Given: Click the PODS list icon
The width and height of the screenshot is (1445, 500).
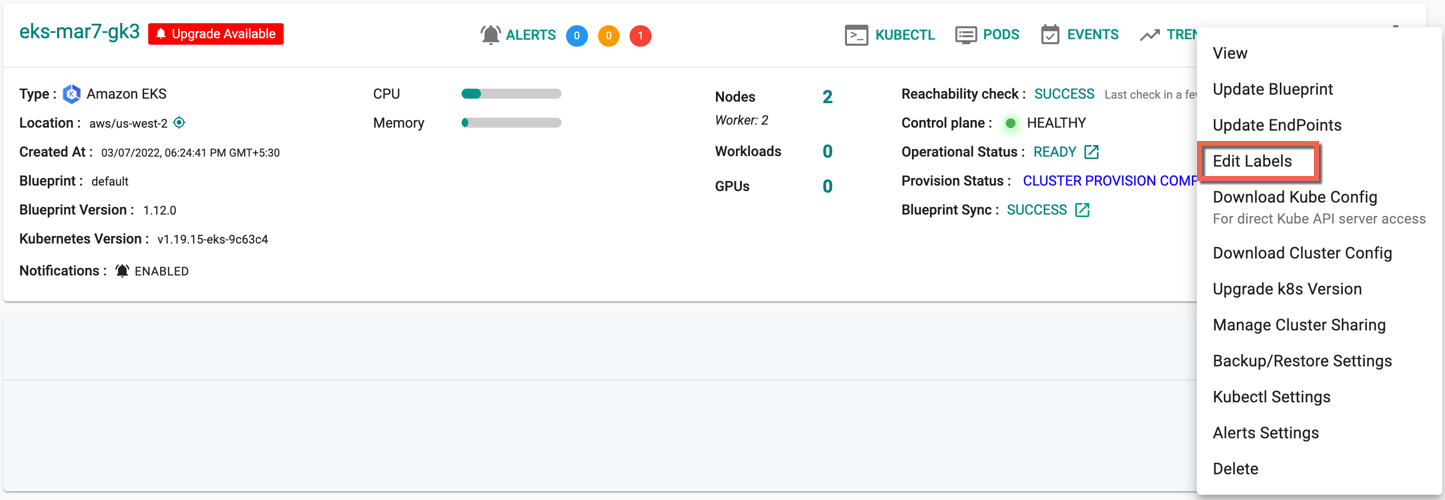Looking at the screenshot, I should pyautogui.click(x=966, y=35).
